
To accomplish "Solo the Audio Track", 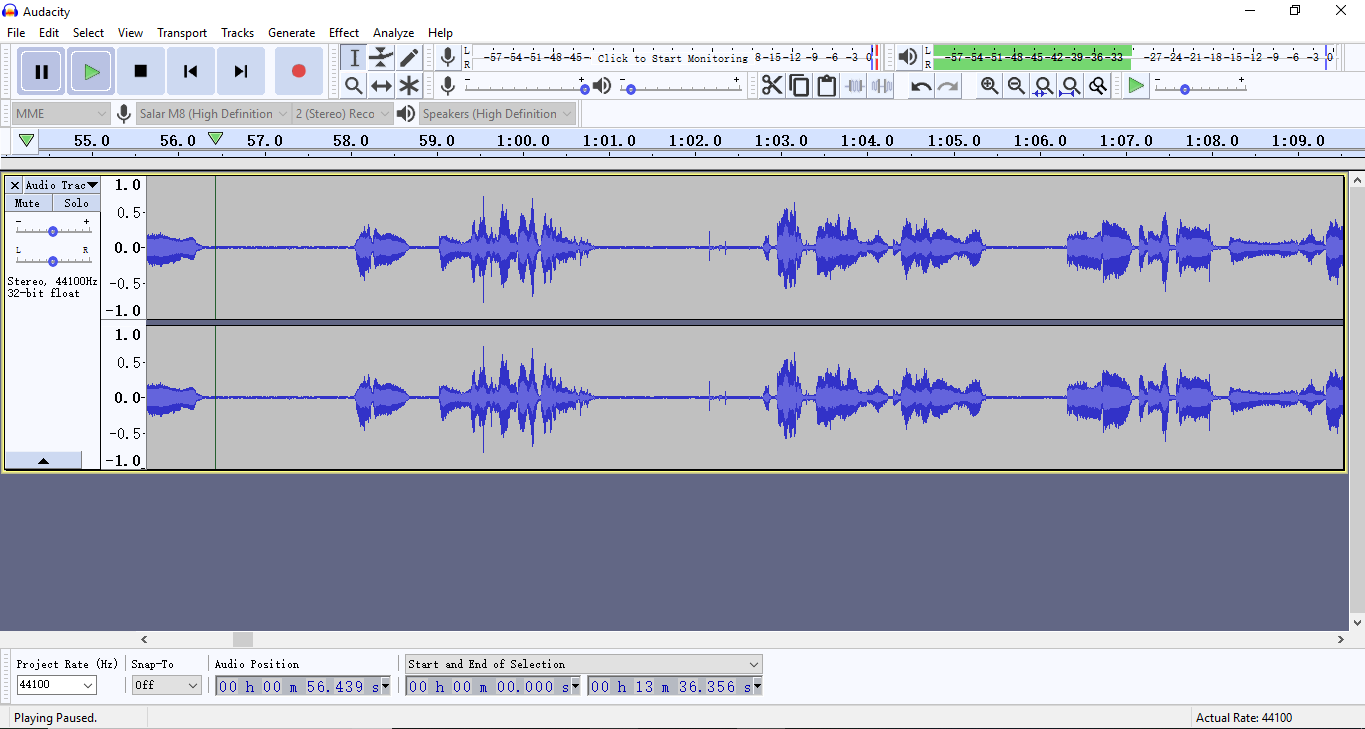I will point(76,202).
